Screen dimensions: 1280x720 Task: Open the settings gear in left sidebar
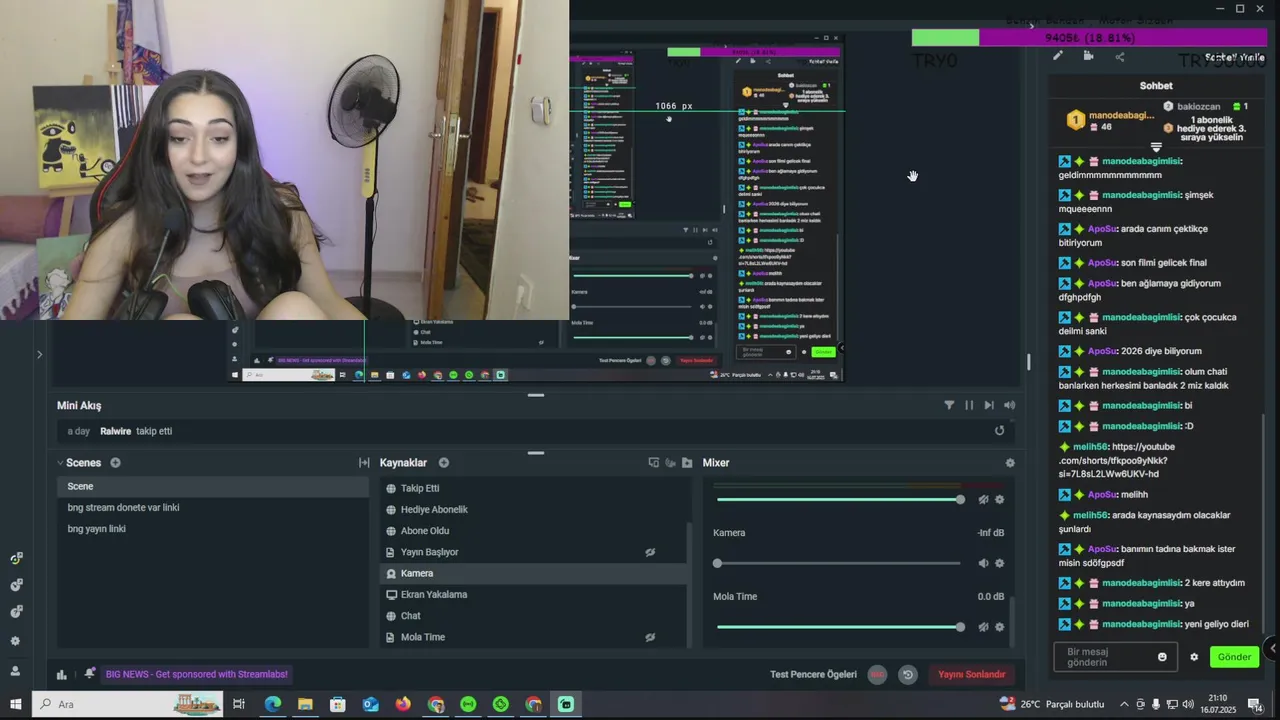tap(15, 641)
